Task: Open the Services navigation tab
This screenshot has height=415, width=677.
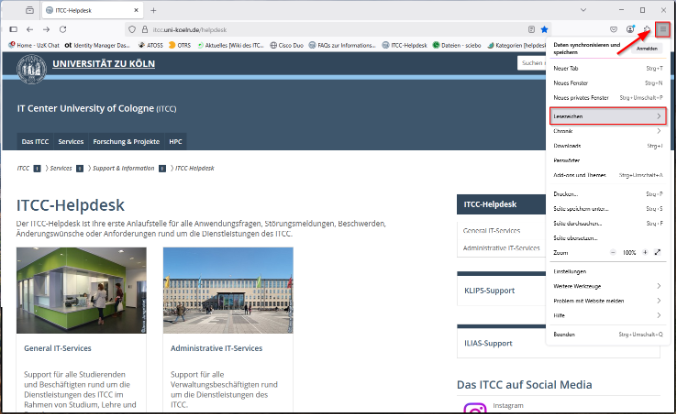Action: [71, 142]
